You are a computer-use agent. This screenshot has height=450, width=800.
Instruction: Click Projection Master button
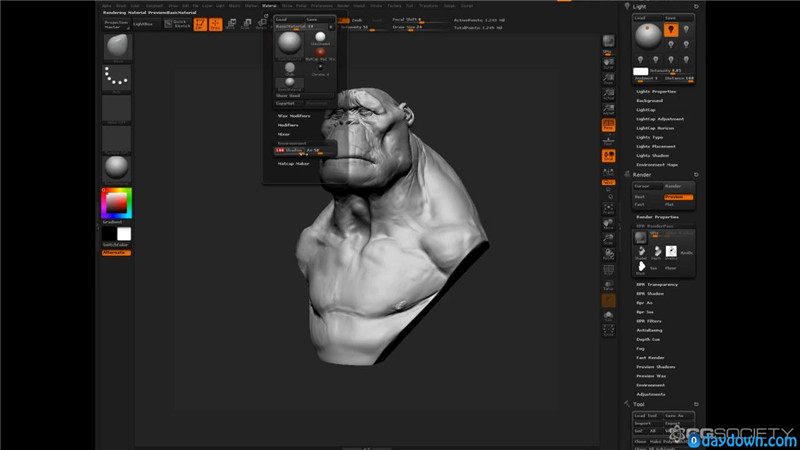coord(116,24)
